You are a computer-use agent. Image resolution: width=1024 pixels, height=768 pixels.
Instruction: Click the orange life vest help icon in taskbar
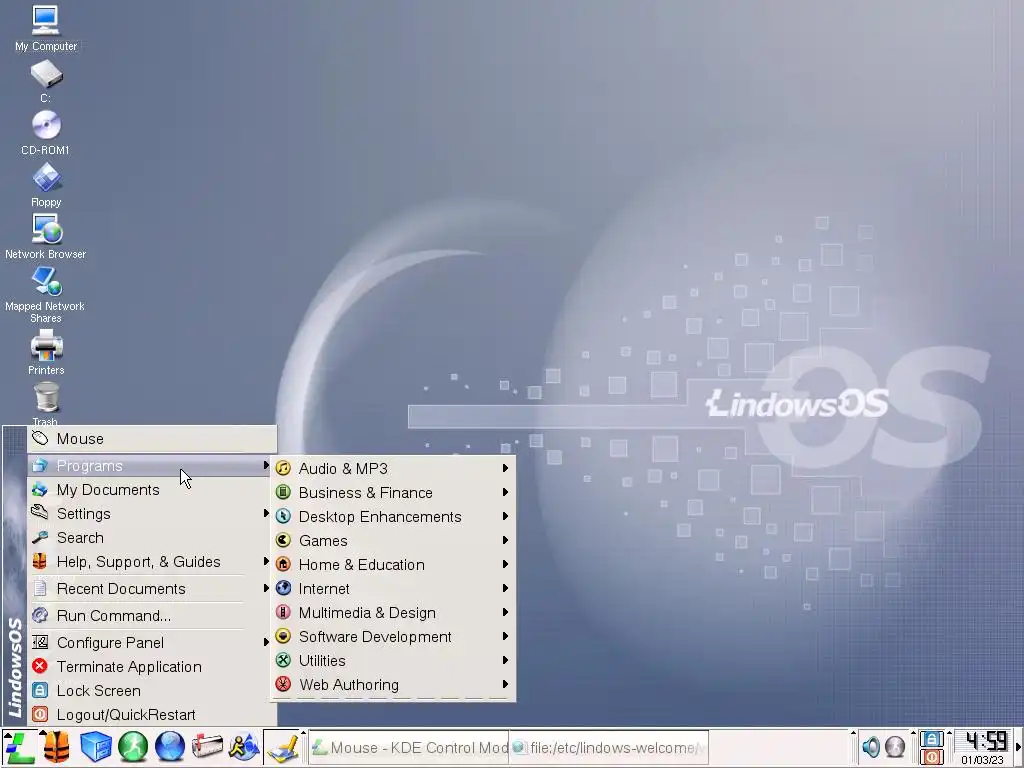(57, 747)
